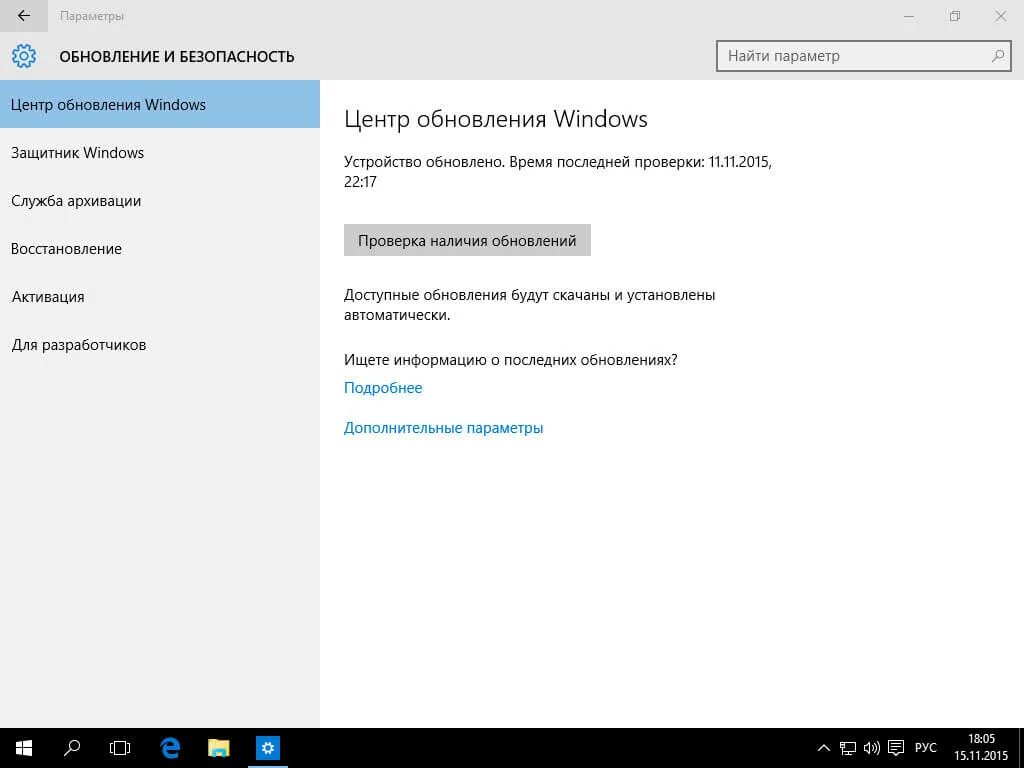The image size is (1024, 768).
Task: Open Дополнительные параметры link
Action: coord(443,428)
